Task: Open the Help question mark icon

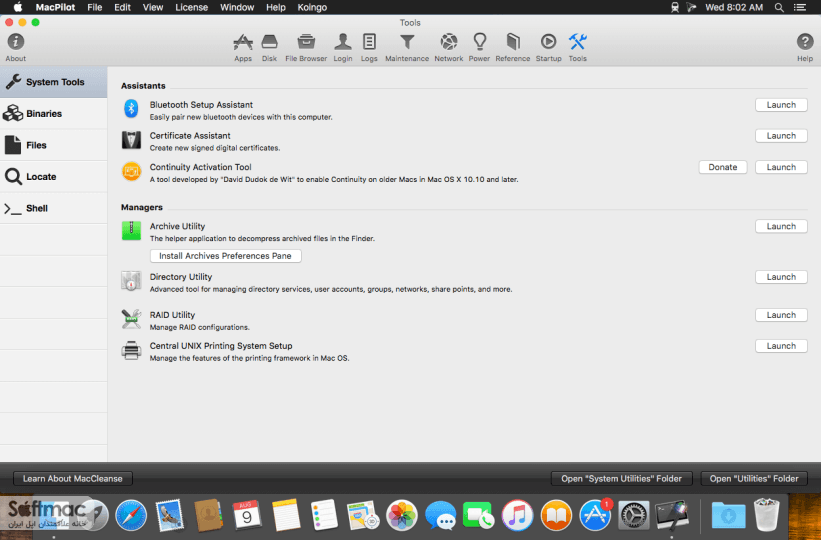Action: point(805,42)
